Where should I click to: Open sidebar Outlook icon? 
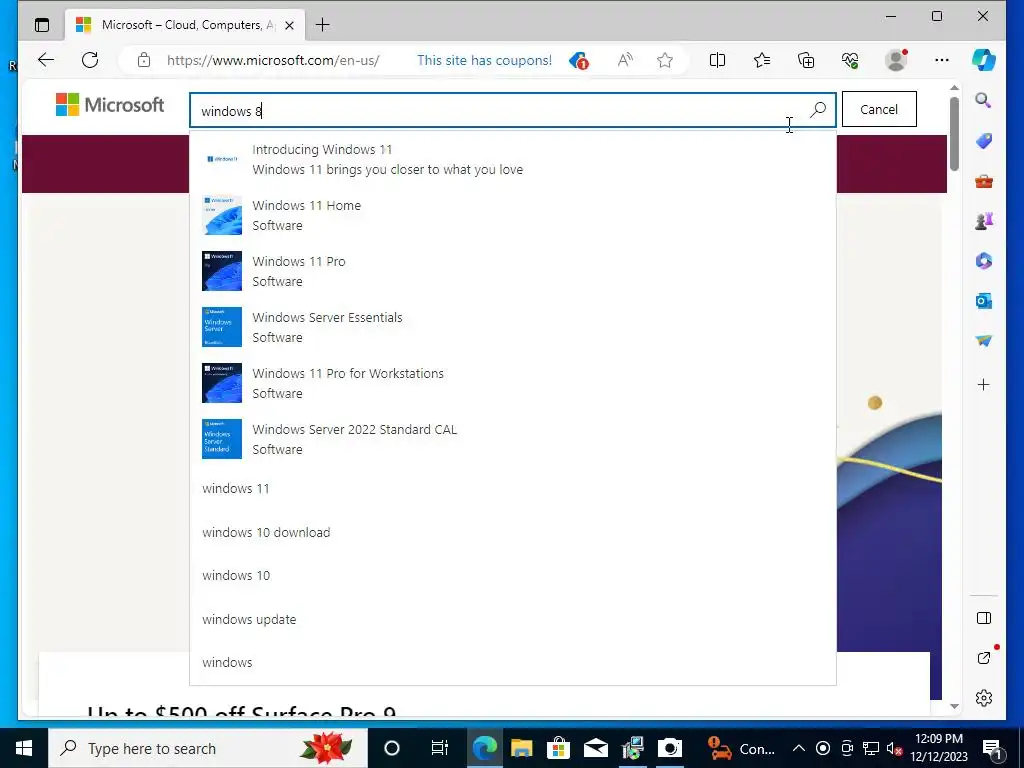coord(984,301)
